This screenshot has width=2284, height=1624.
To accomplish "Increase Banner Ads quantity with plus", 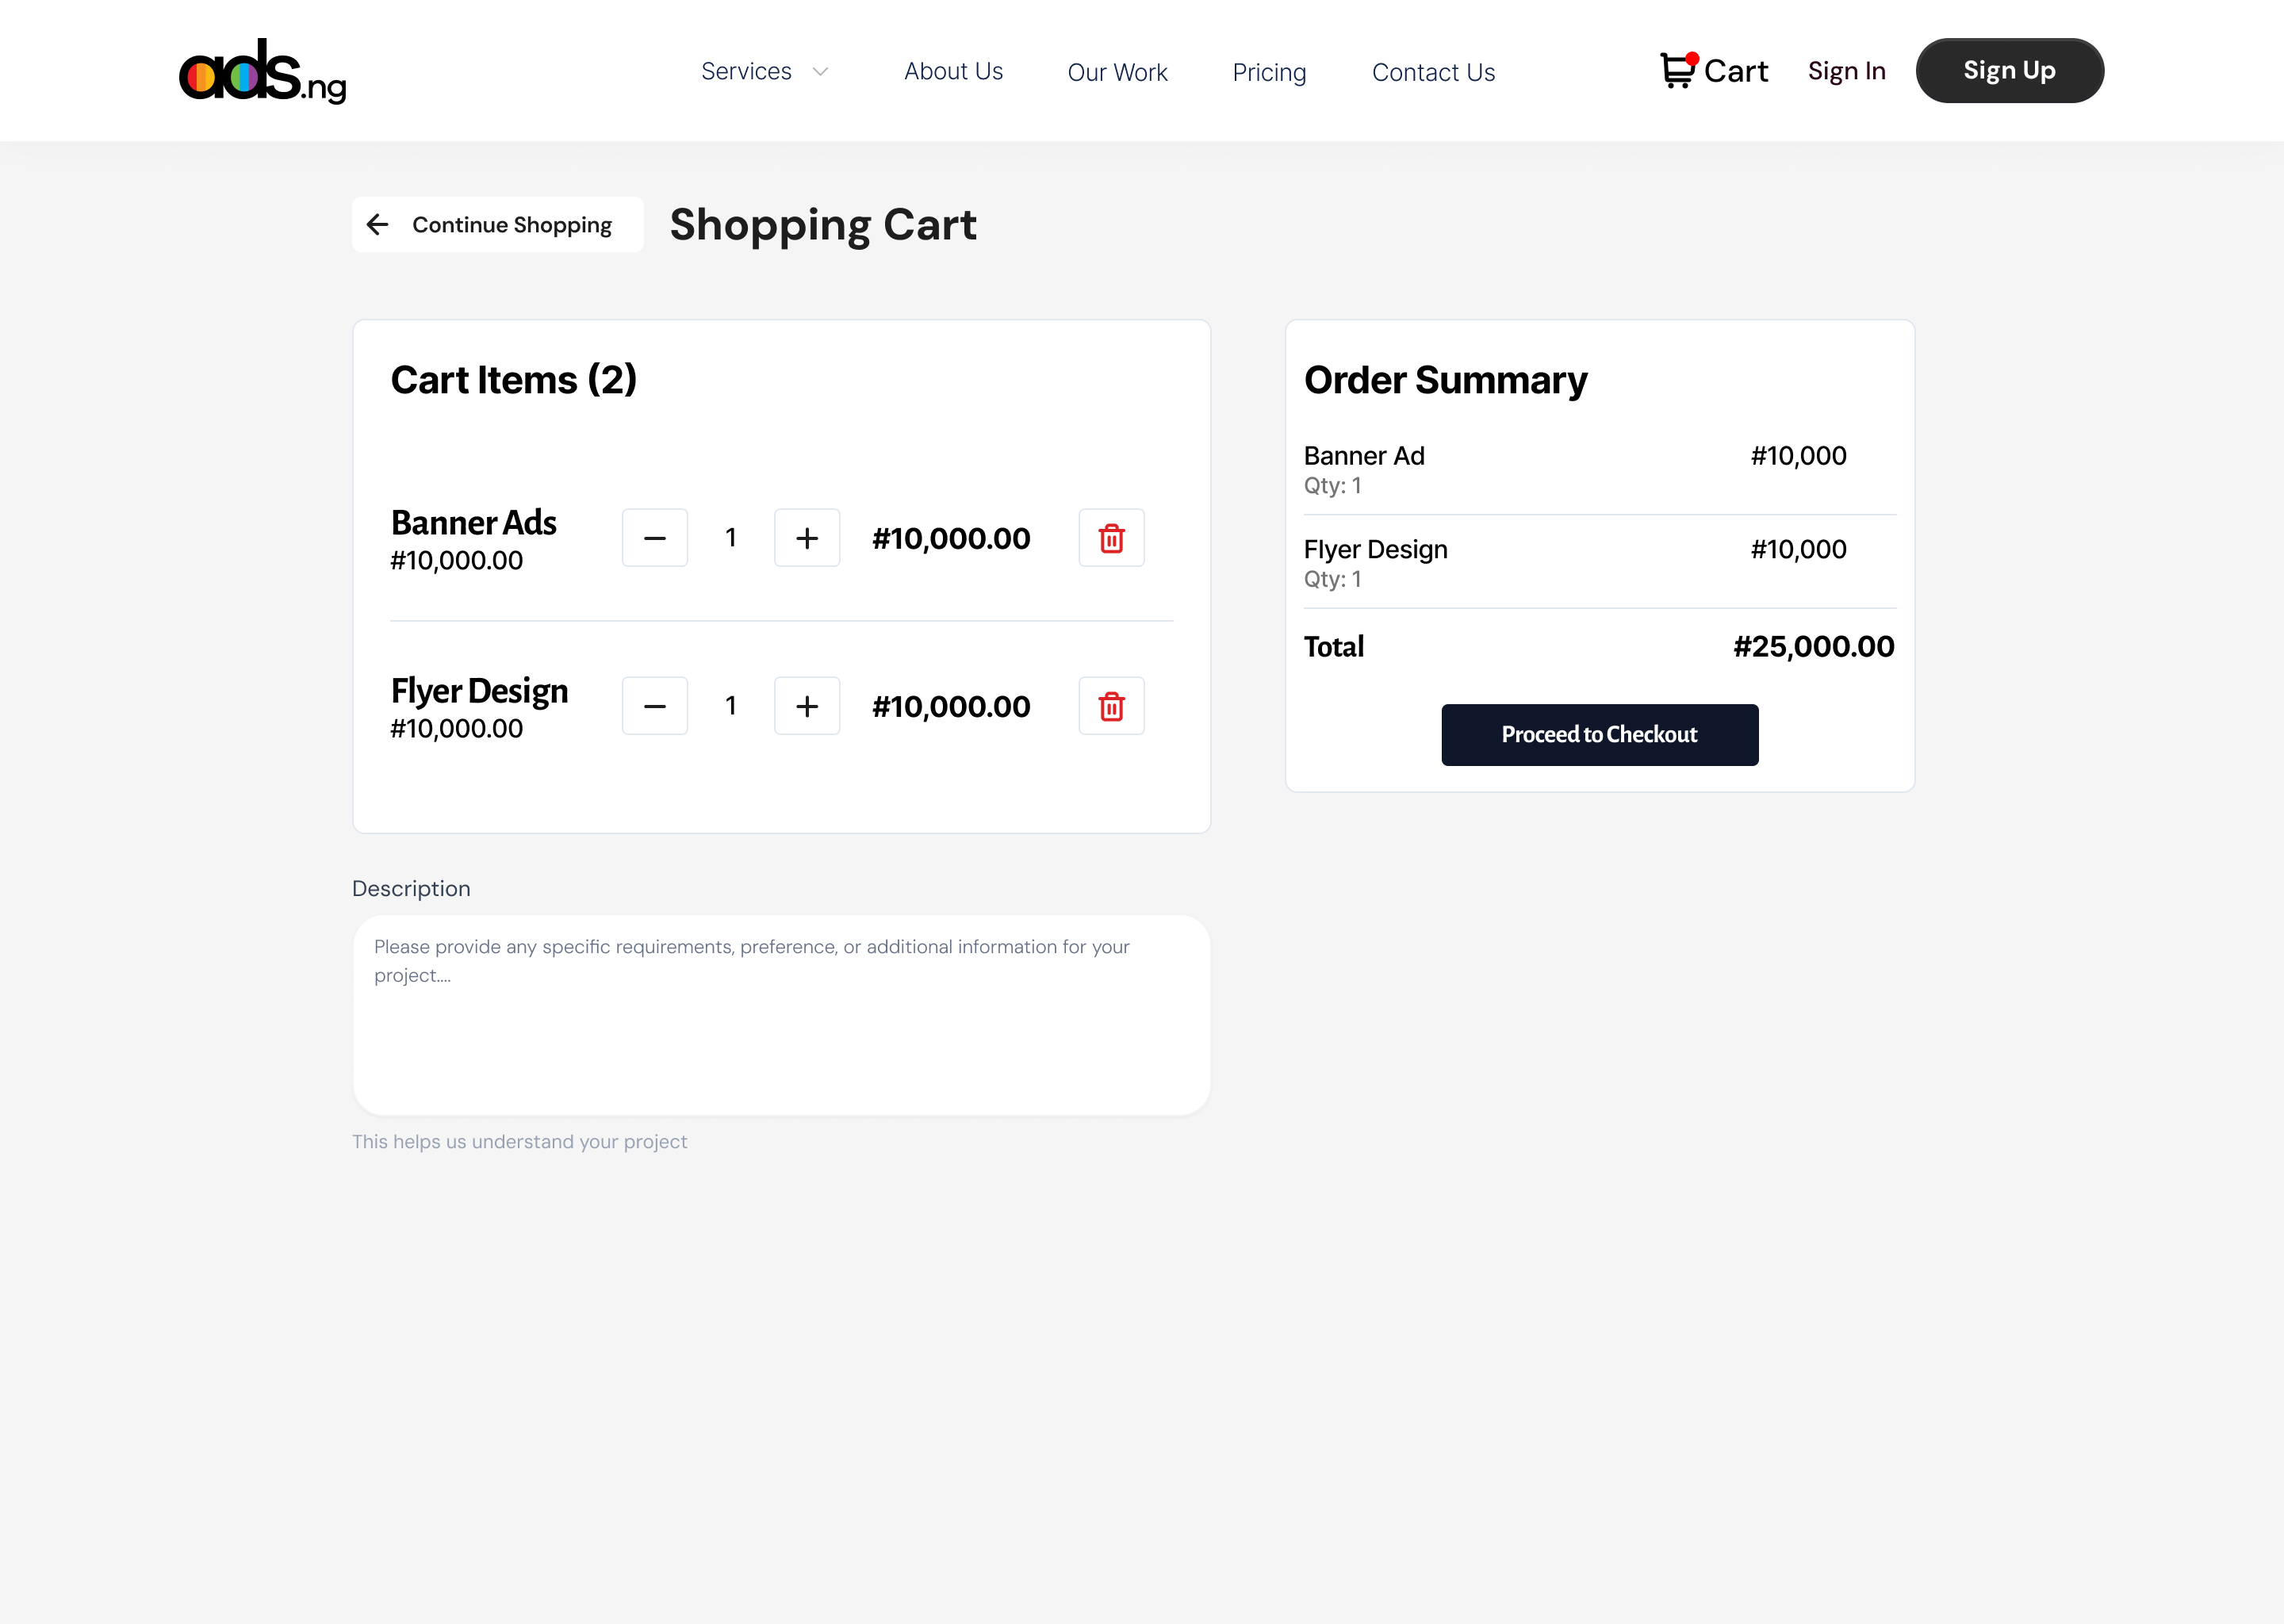I will pos(807,538).
